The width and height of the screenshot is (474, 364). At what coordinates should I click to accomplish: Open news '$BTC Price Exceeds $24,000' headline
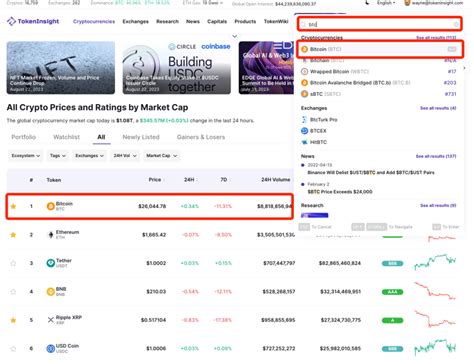pyautogui.click(x=340, y=192)
